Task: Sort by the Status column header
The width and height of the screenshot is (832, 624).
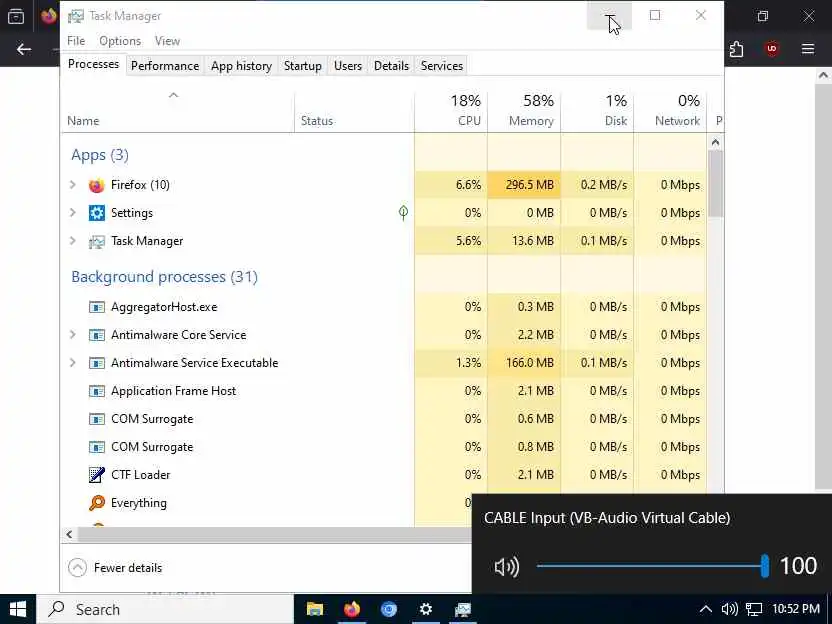Action: (354, 110)
